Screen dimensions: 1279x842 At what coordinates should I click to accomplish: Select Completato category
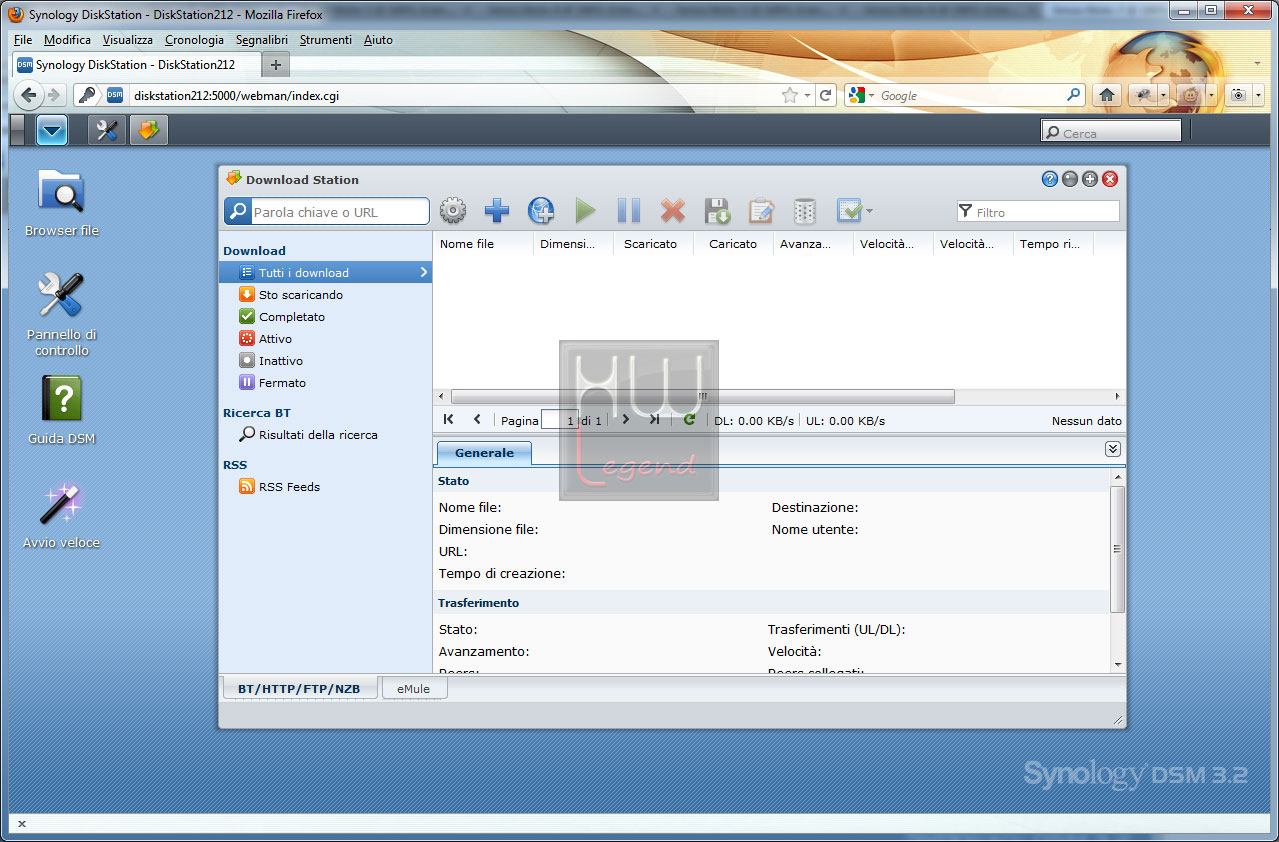(326, 316)
